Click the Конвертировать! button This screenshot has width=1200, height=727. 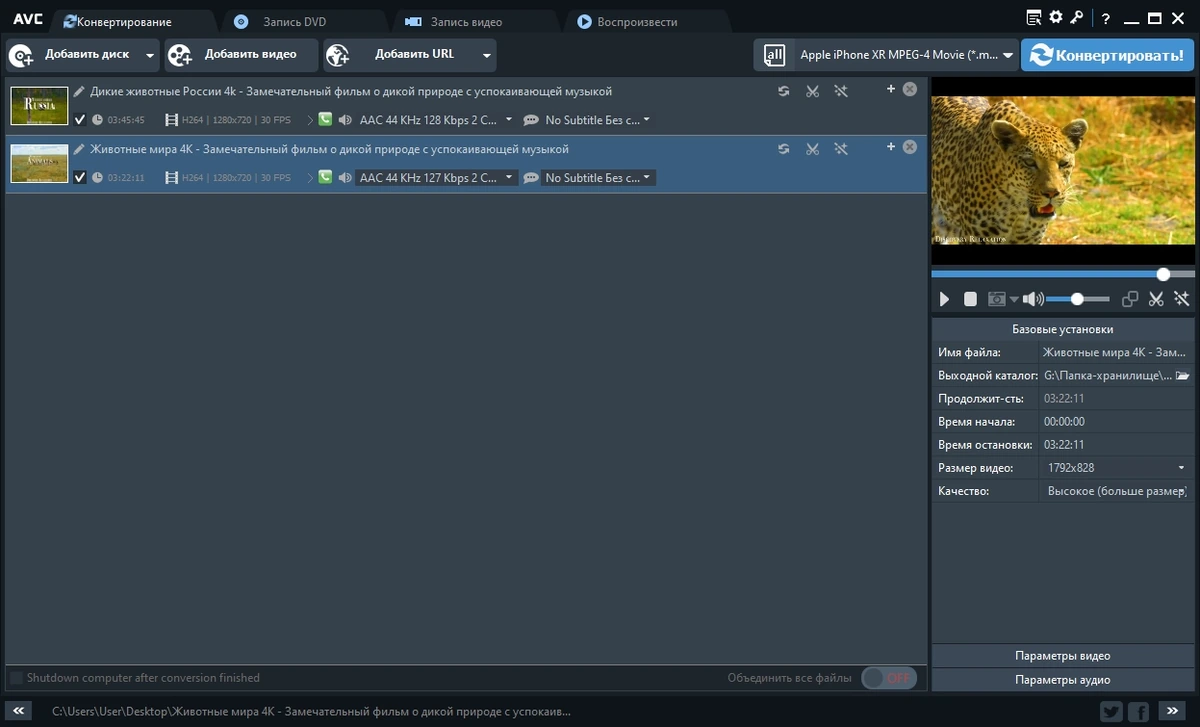coord(1107,55)
